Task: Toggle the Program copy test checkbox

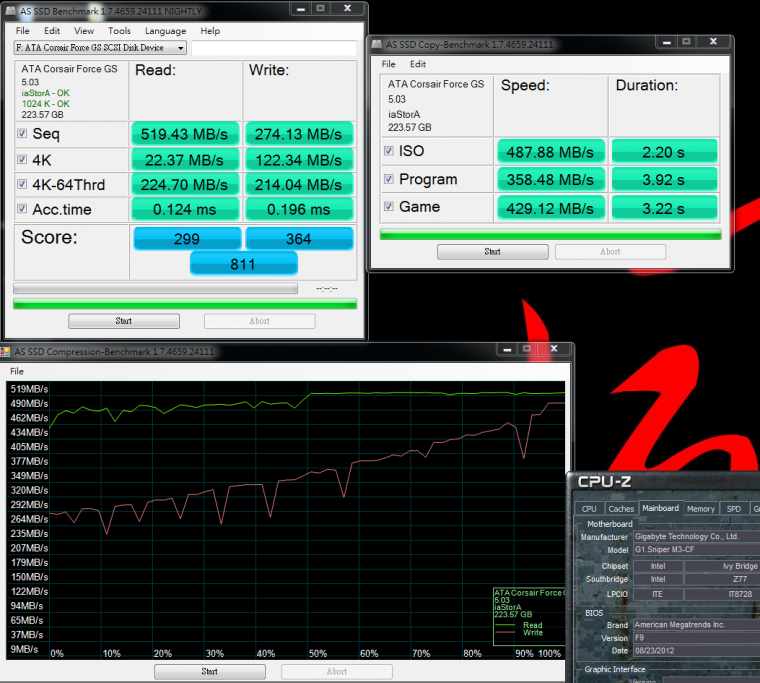Action: [x=389, y=179]
